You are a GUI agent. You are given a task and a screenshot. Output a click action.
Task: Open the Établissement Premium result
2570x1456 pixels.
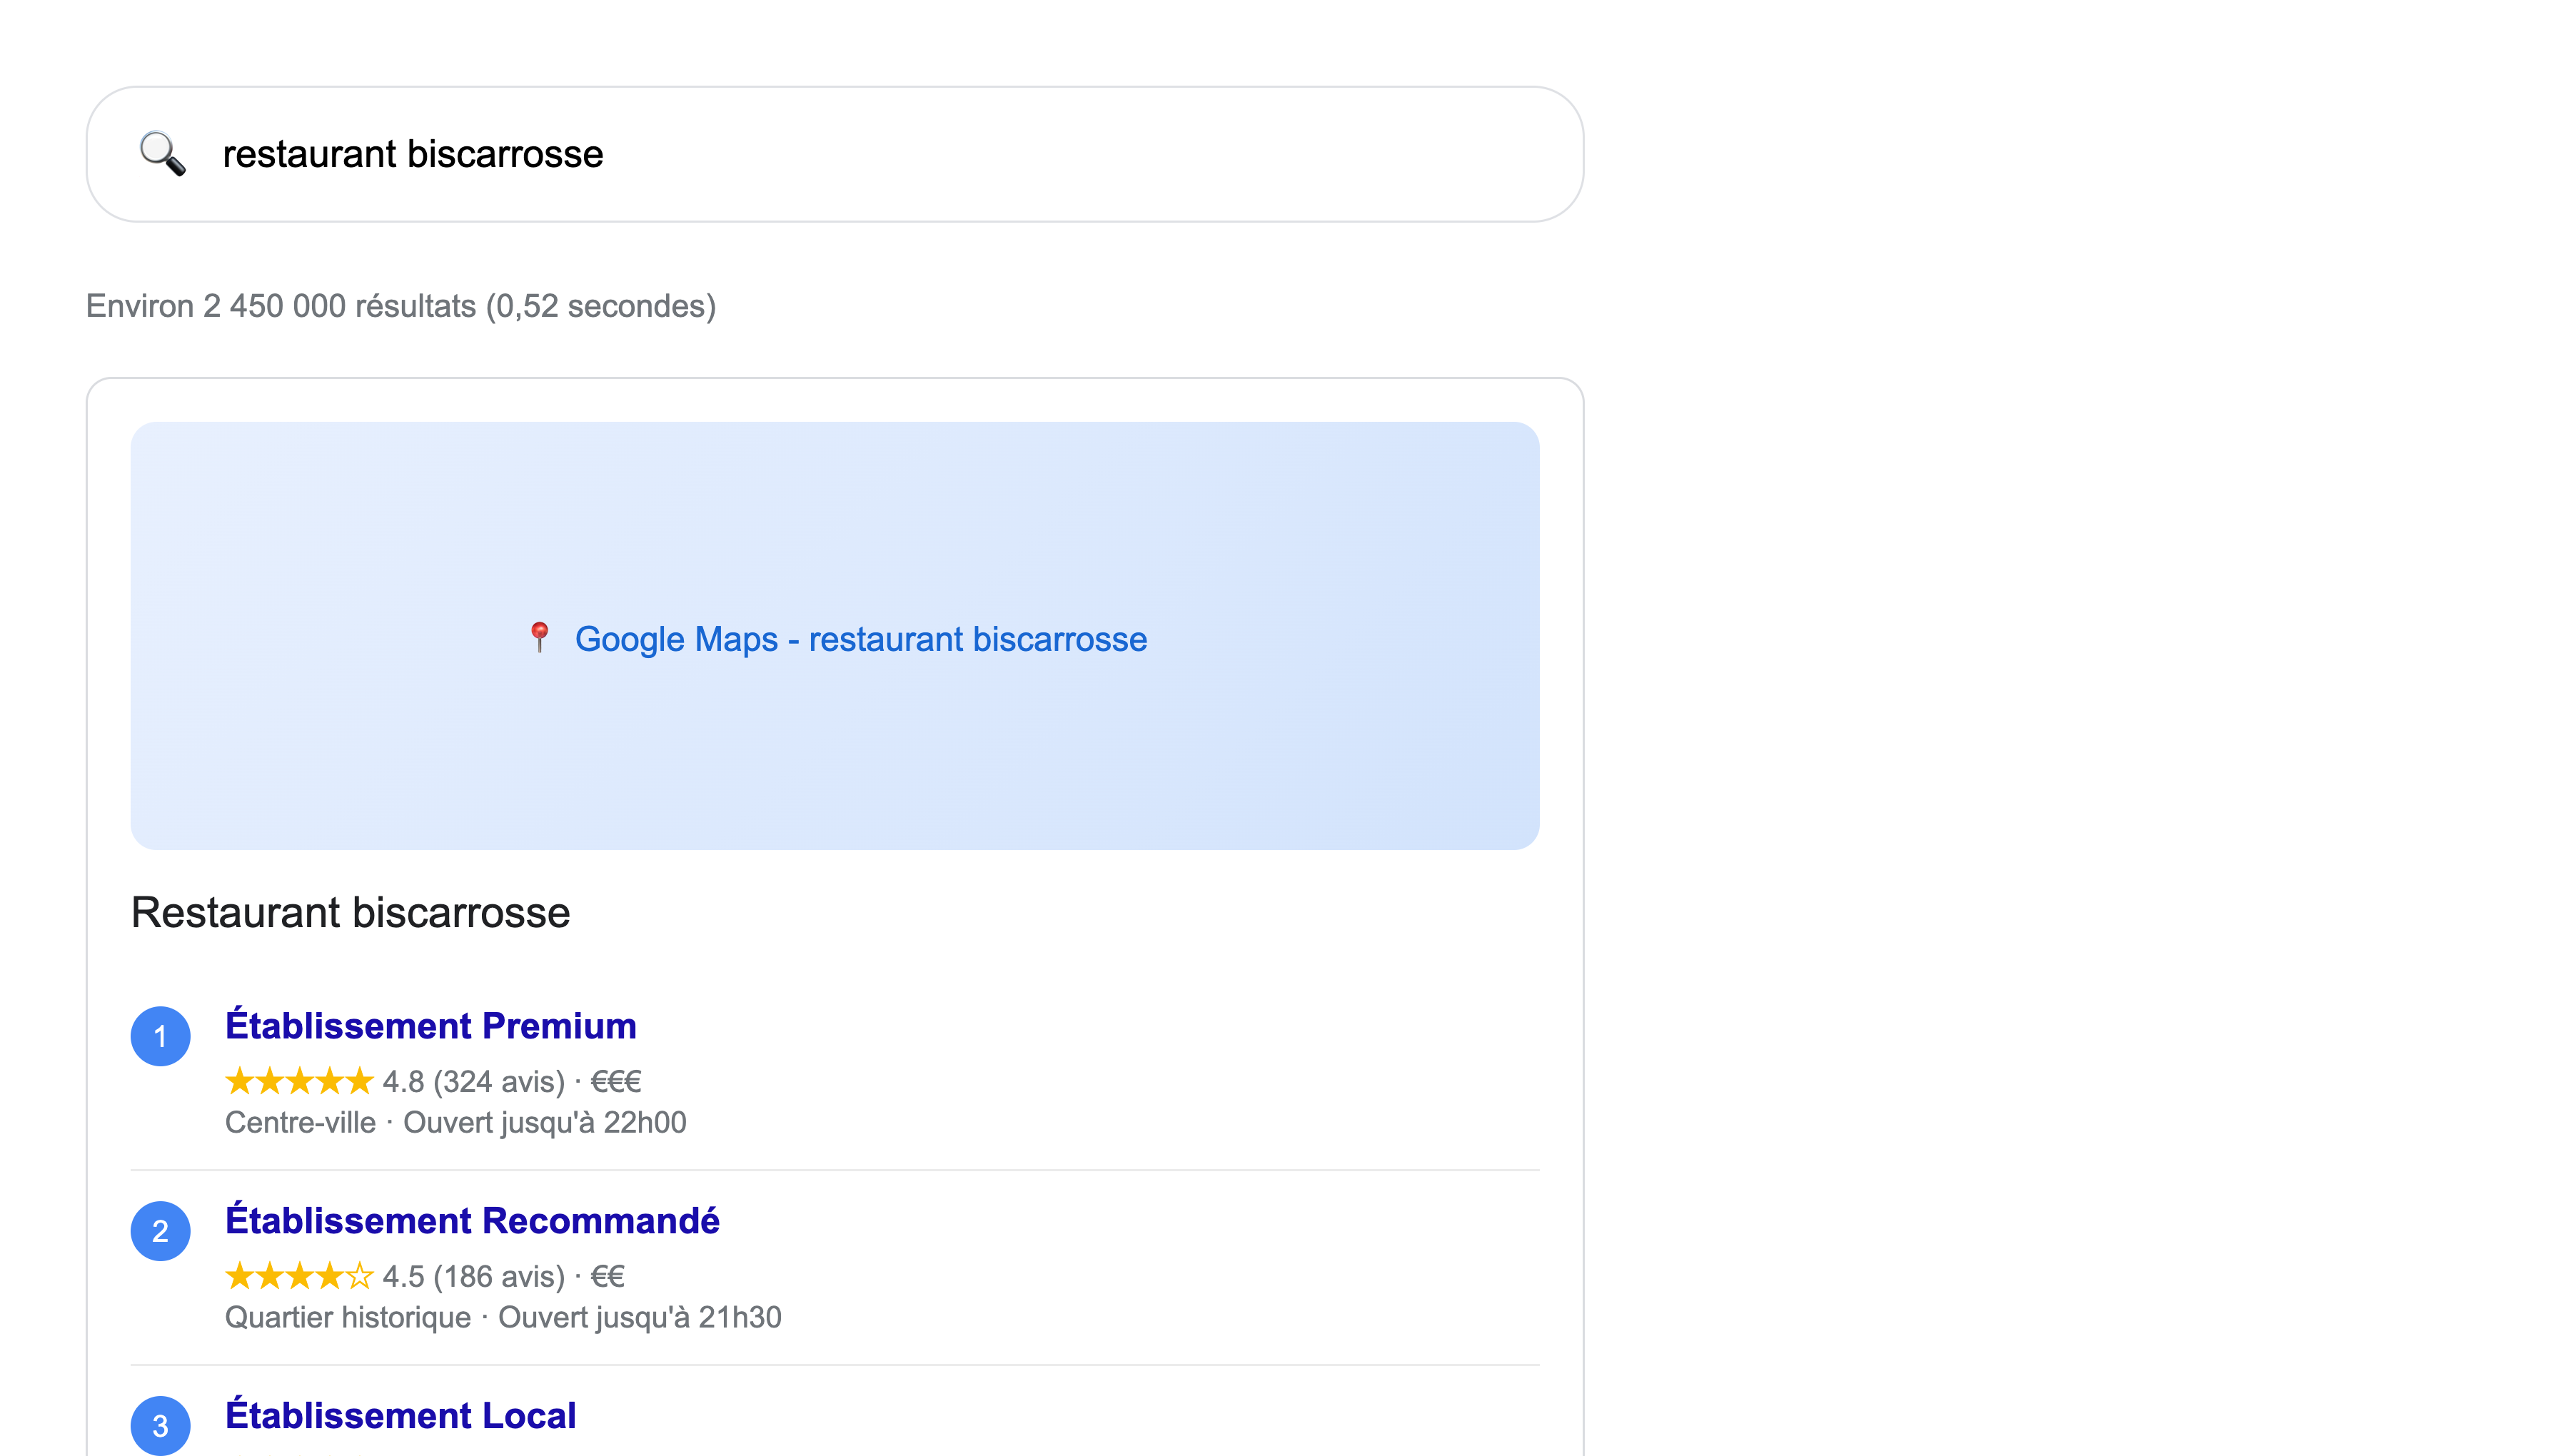click(431, 1025)
